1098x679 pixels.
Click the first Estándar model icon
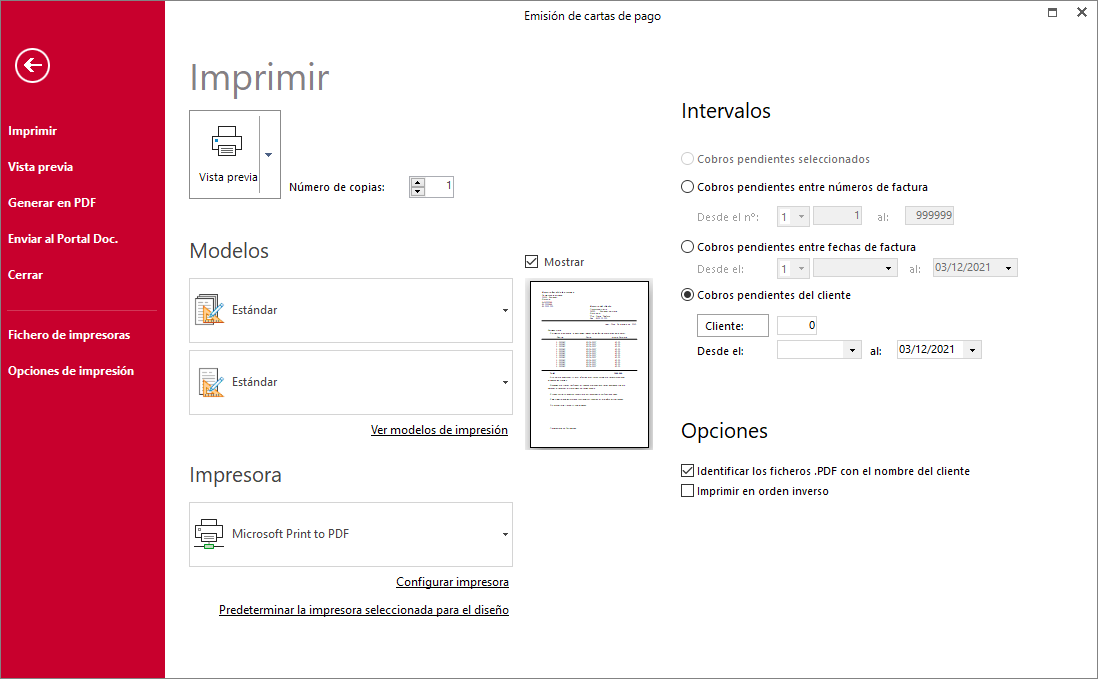click(x=209, y=310)
